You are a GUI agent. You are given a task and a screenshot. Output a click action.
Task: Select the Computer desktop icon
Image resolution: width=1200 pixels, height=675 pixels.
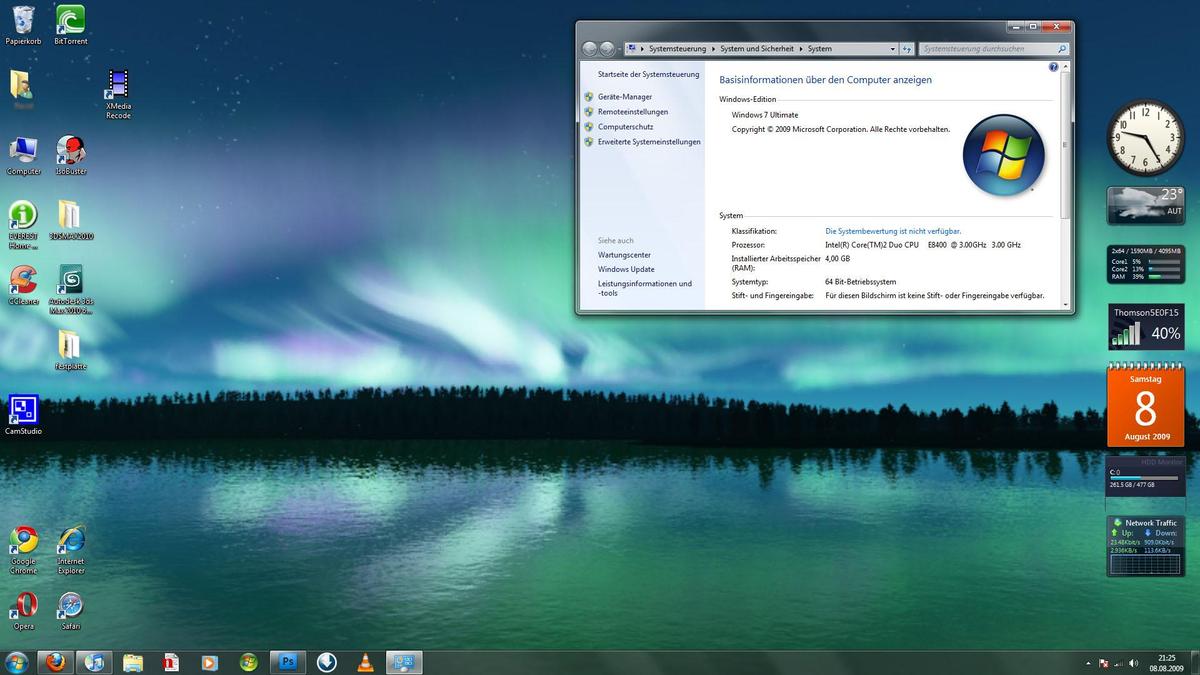(24, 156)
